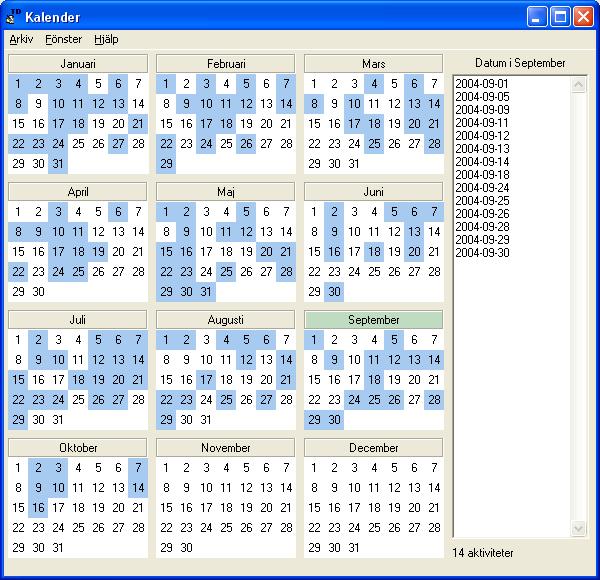Click day 19 in April

tap(98, 252)
